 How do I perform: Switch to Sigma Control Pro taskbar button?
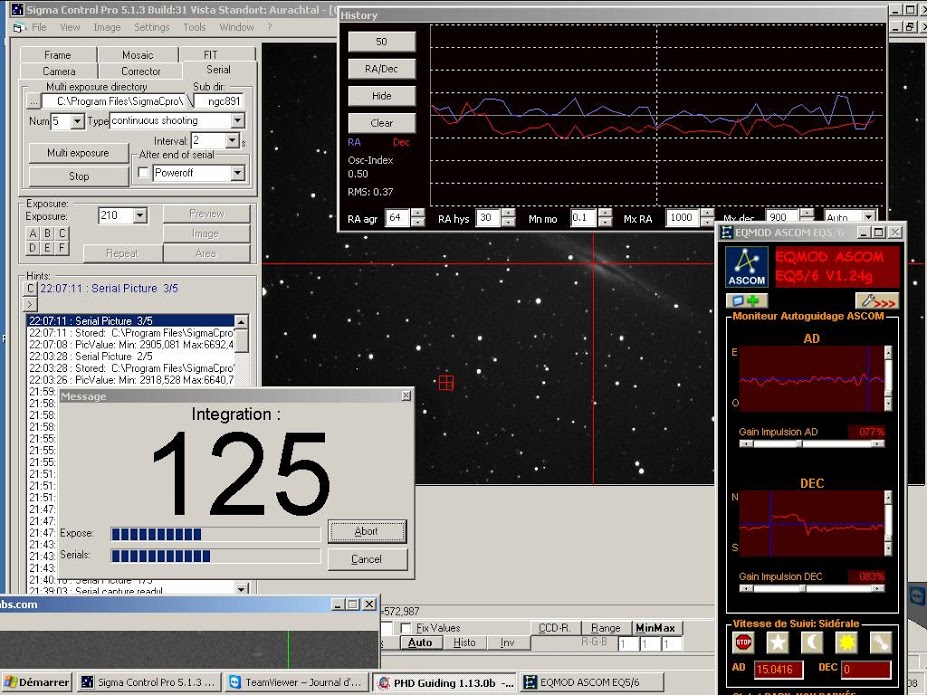(149, 682)
